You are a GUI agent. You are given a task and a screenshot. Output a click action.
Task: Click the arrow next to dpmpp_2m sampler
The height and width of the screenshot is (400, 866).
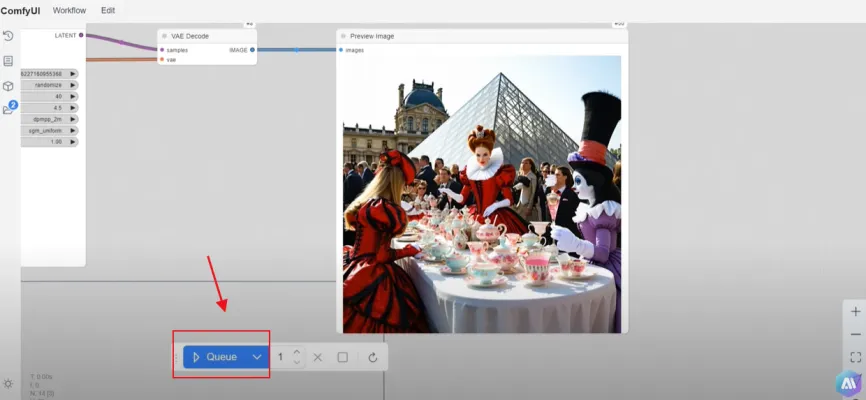73,119
